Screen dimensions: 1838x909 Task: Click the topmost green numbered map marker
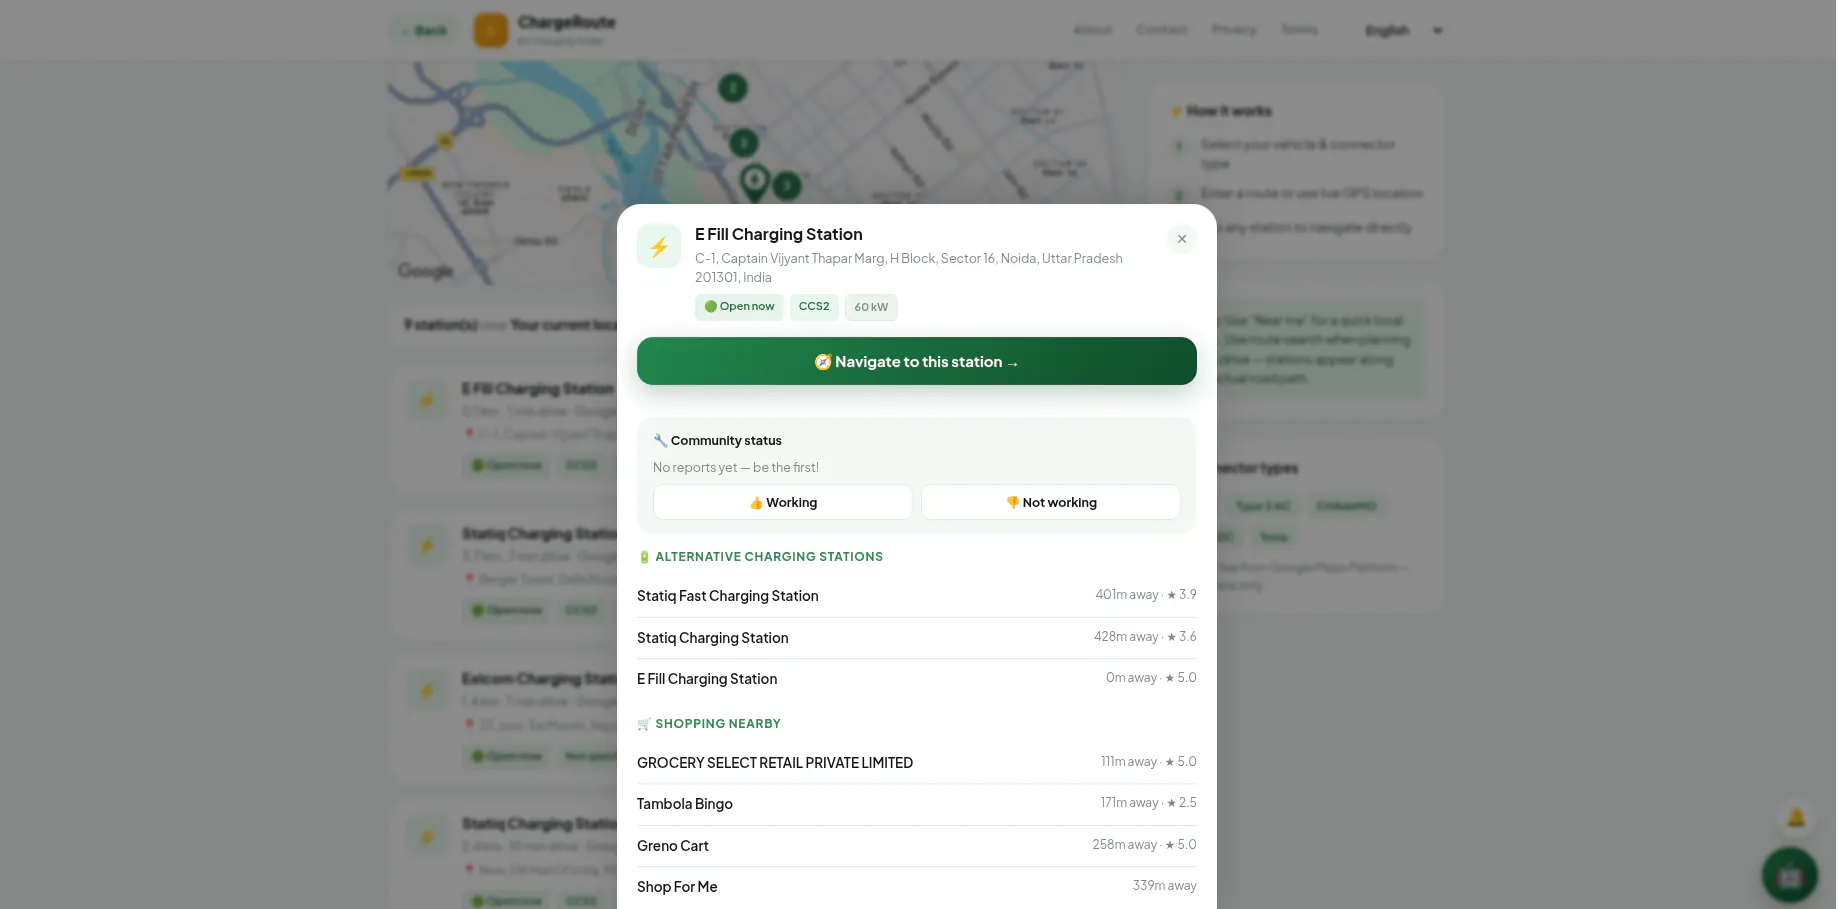733,88
